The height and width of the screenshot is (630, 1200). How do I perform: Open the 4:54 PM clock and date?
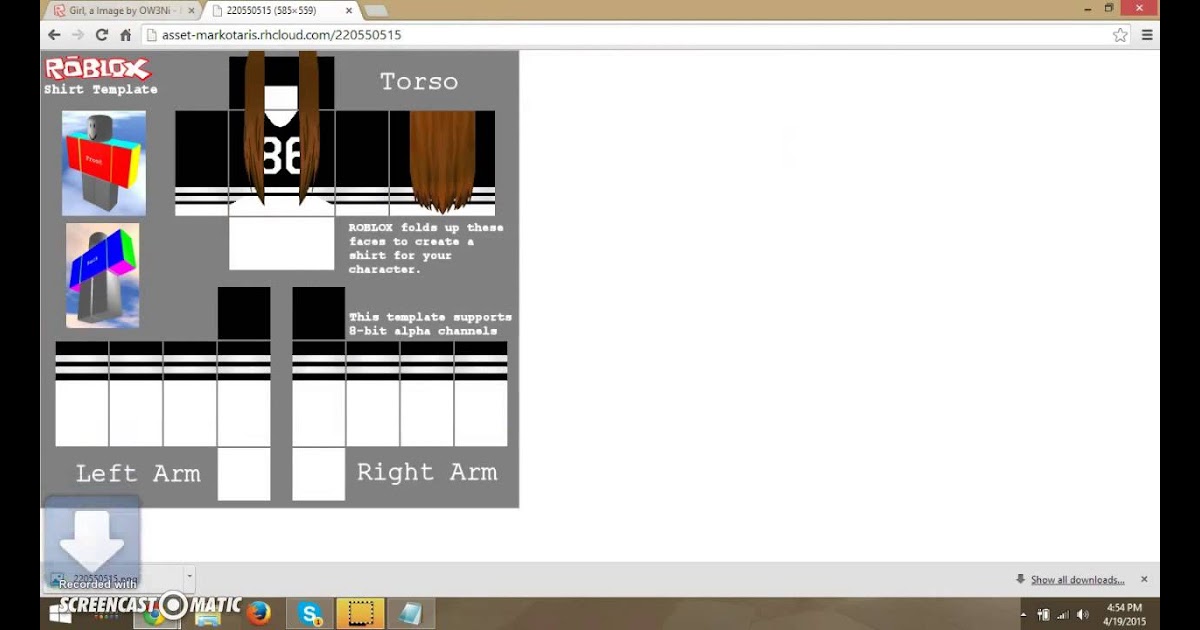[1123, 614]
